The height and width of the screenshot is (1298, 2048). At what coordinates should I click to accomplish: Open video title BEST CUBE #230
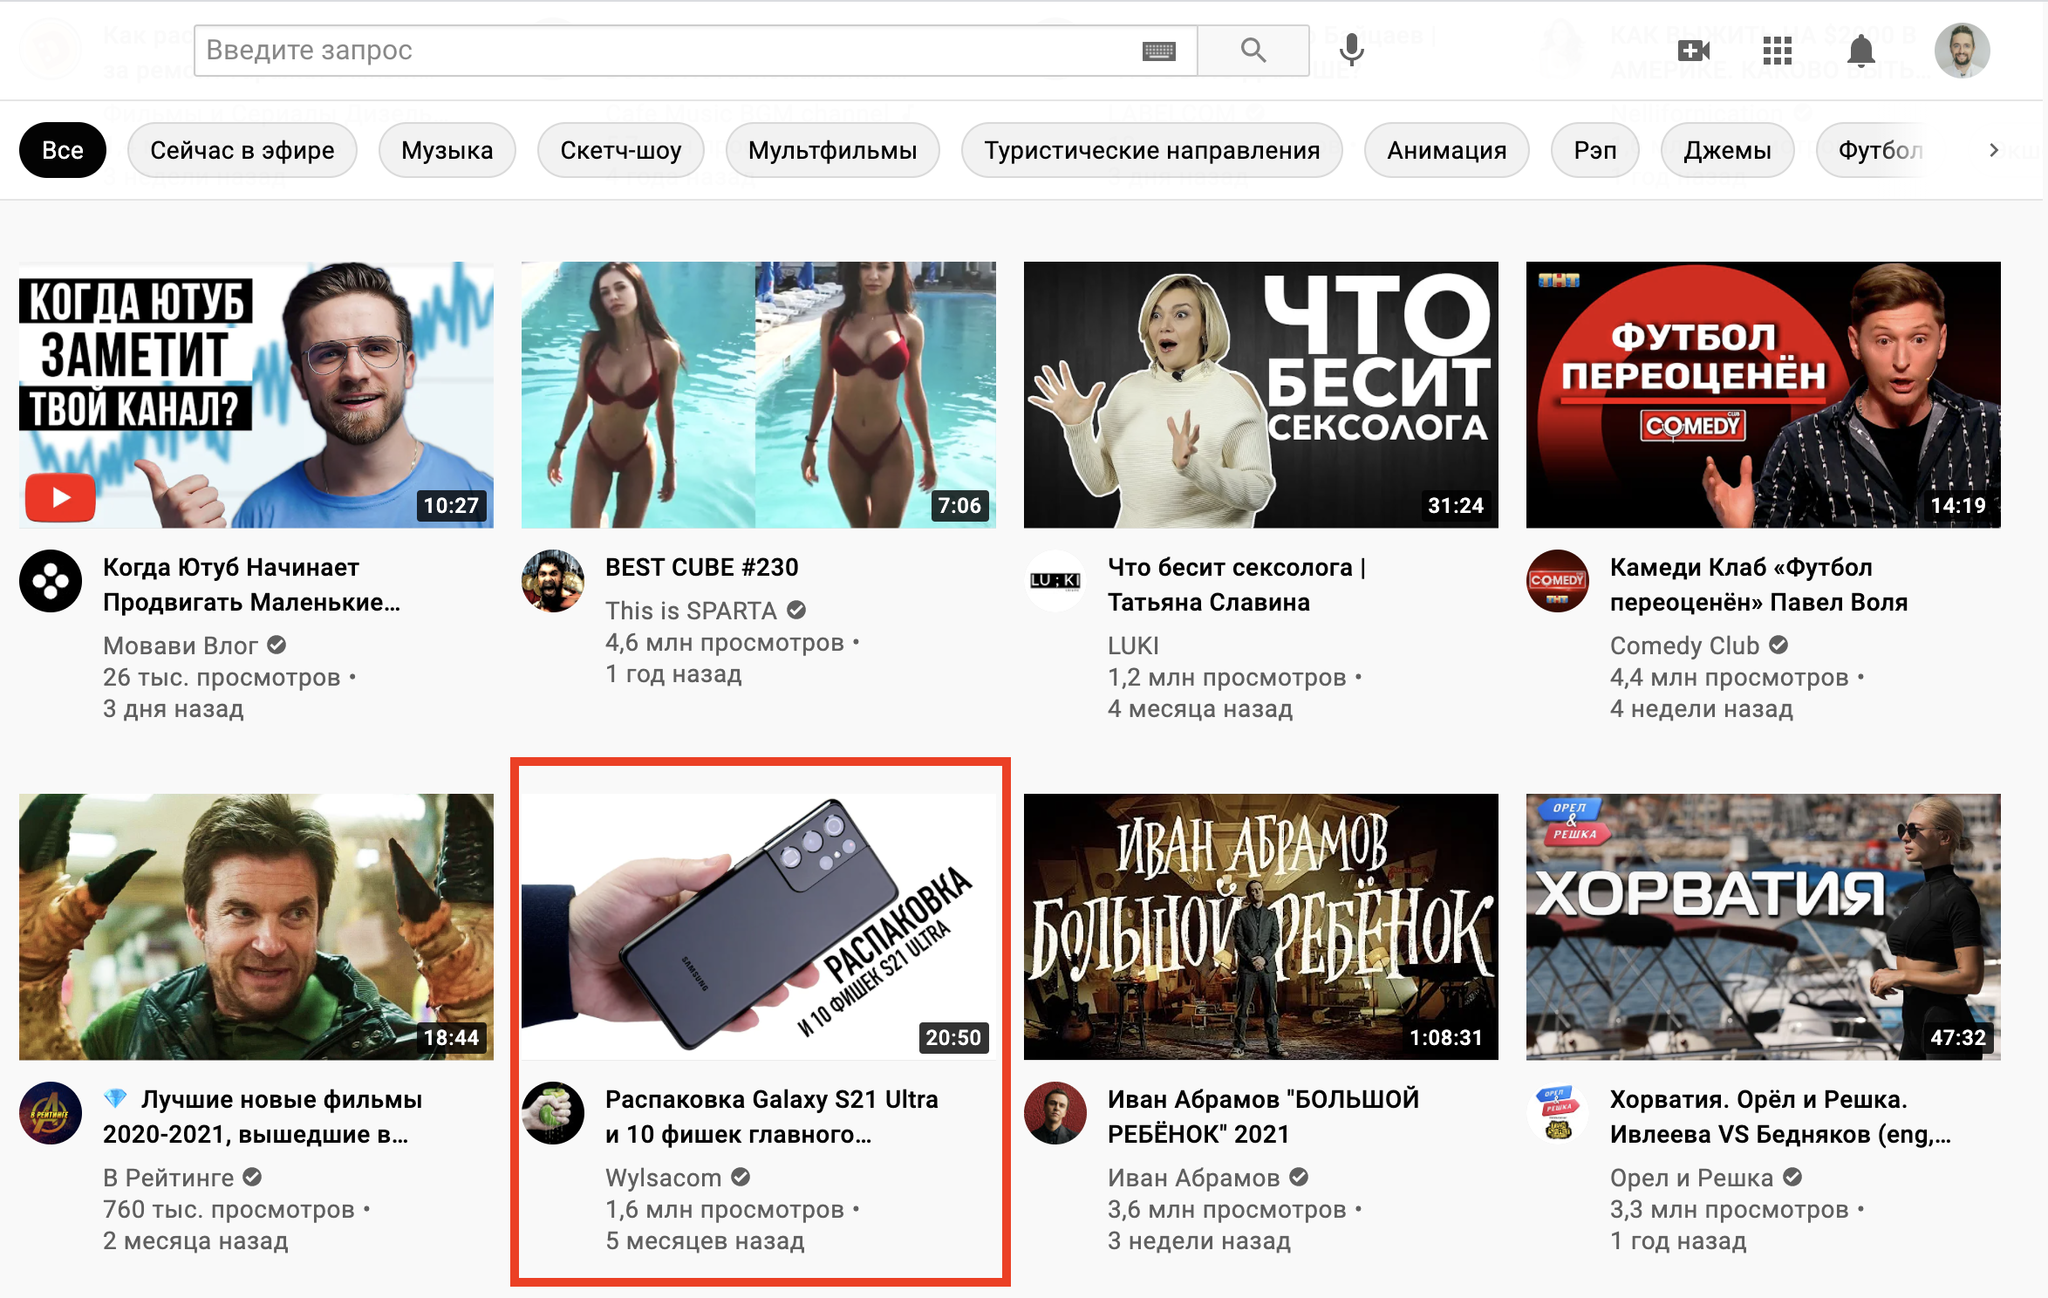701,567
